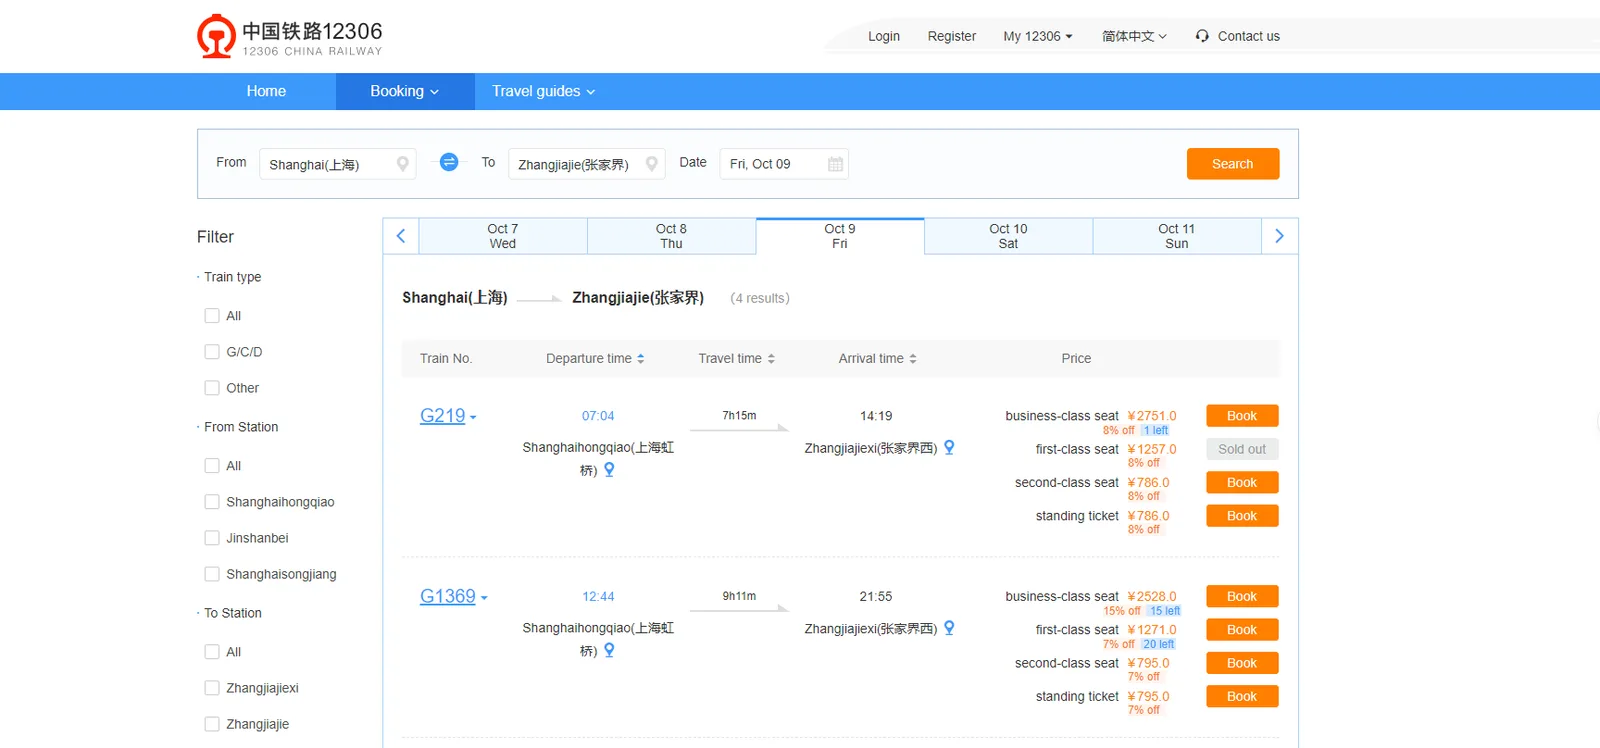1600x748 pixels.
Task: Check the Other train type filter
Action: (x=212, y=388)
